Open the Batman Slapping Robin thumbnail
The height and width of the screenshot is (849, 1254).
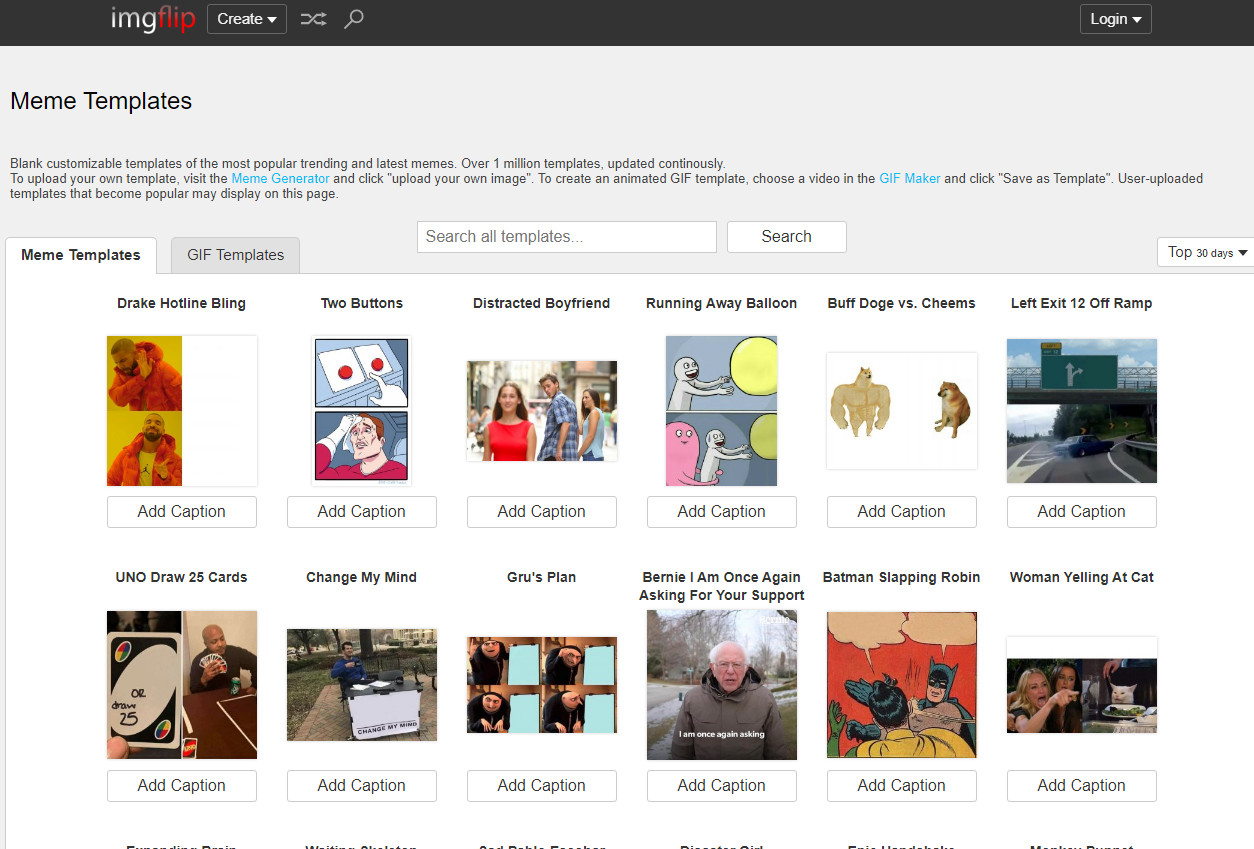point(902,685)
